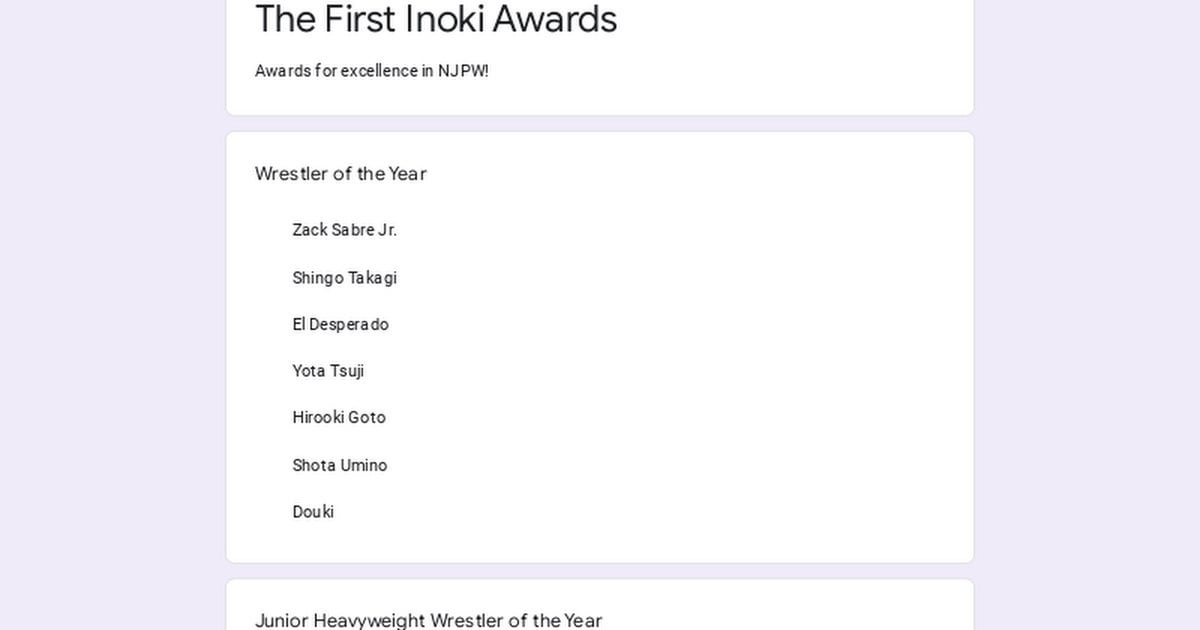Click the 'Wrestler of the Year' question heading

point(341,174)
